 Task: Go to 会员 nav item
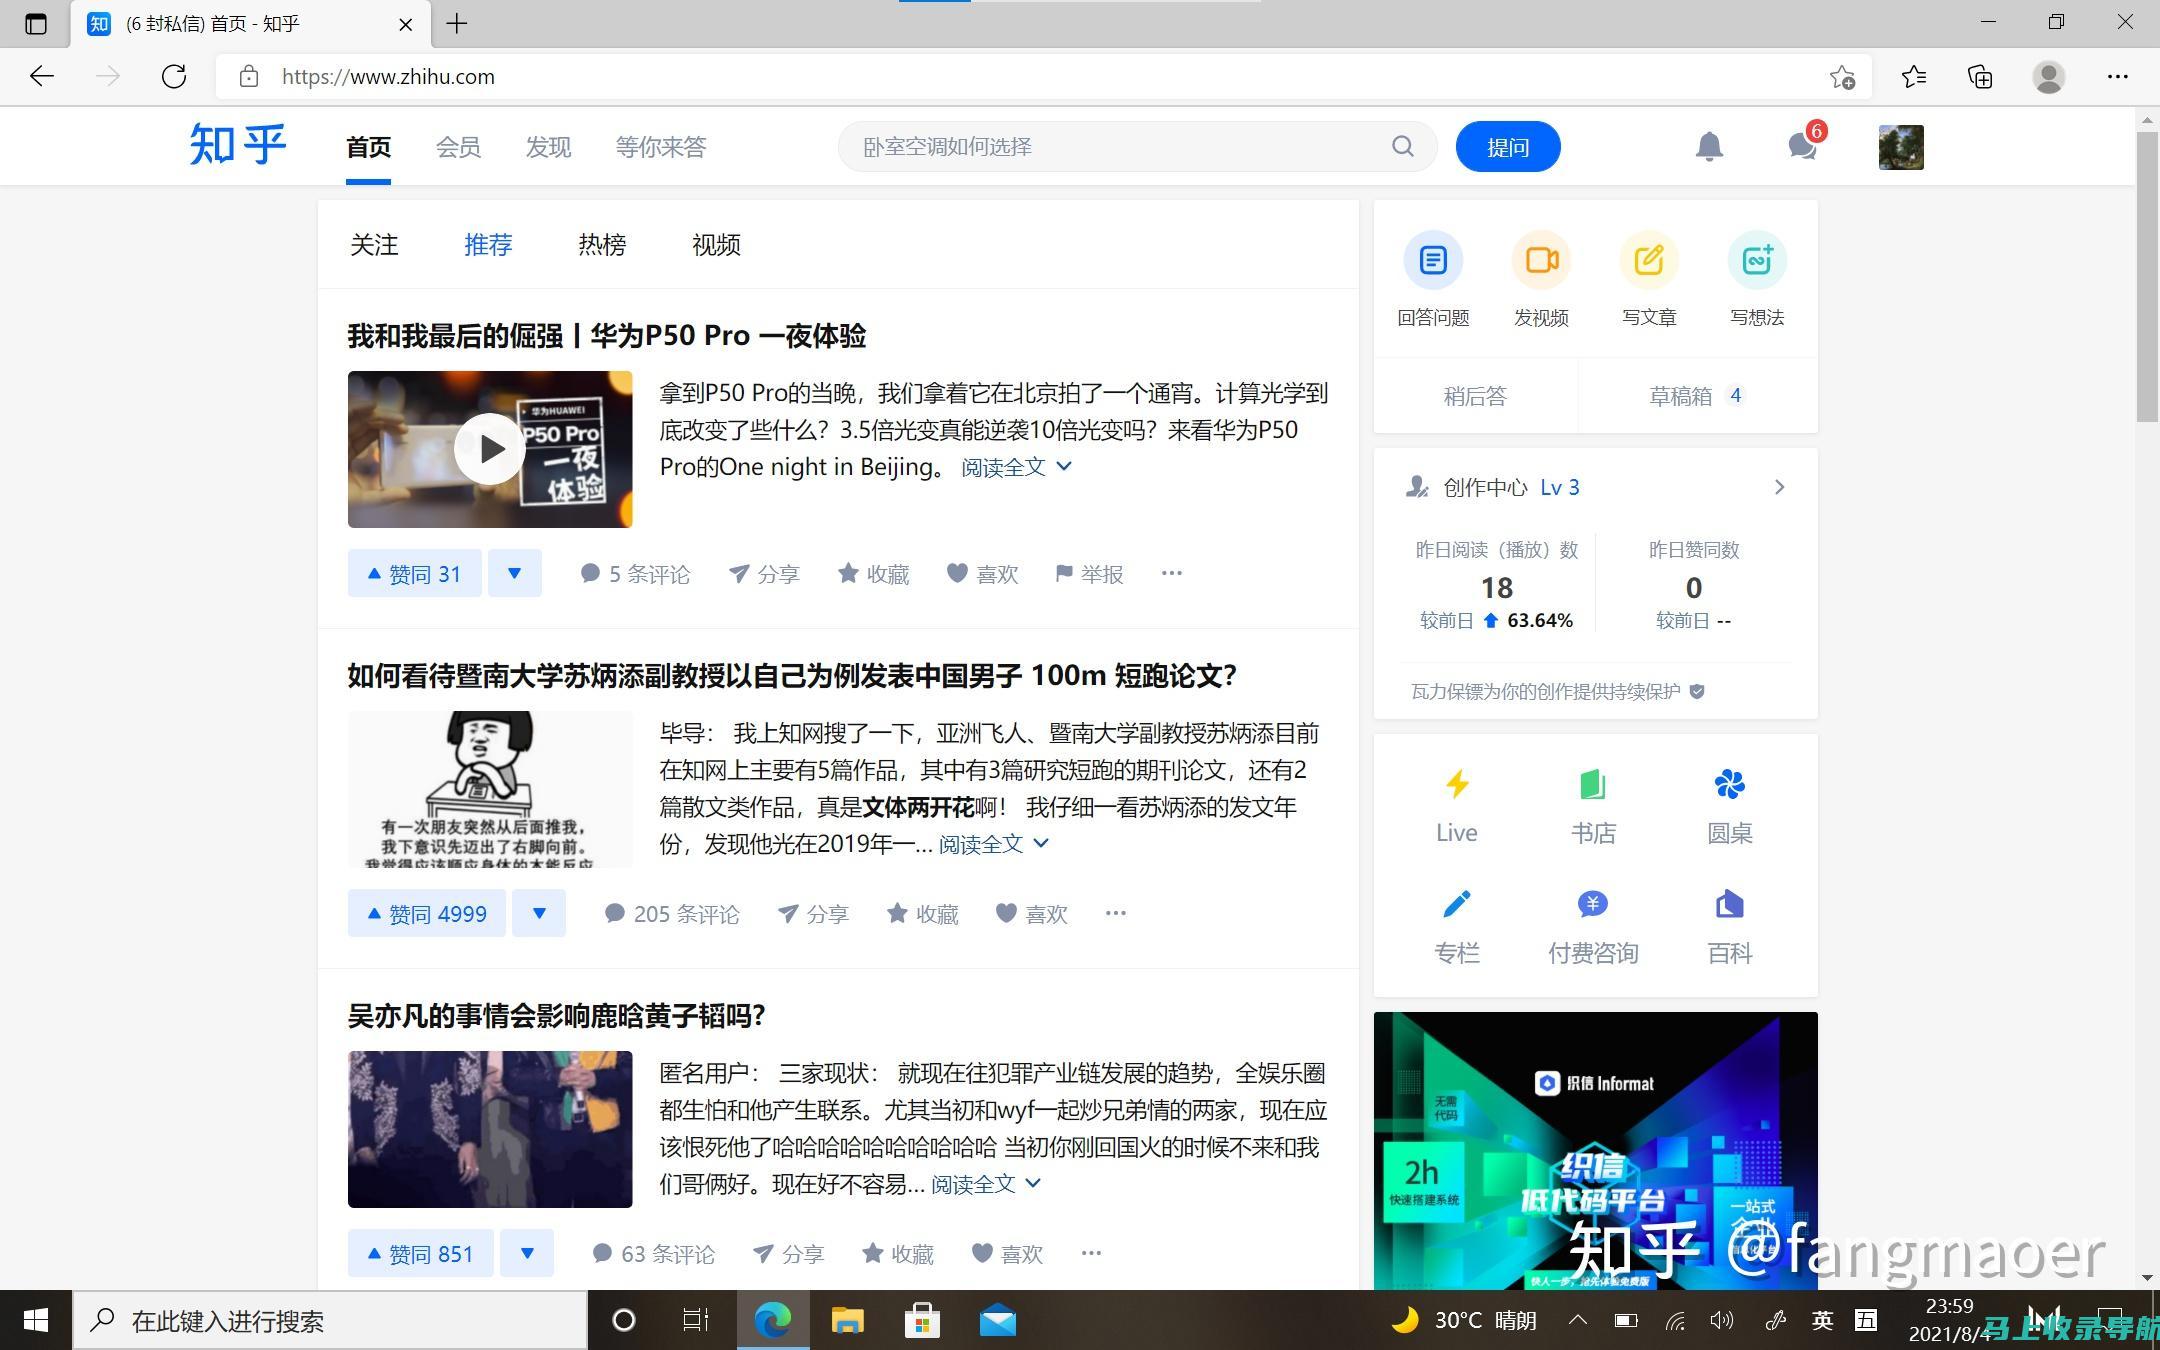tap(458, 147)
